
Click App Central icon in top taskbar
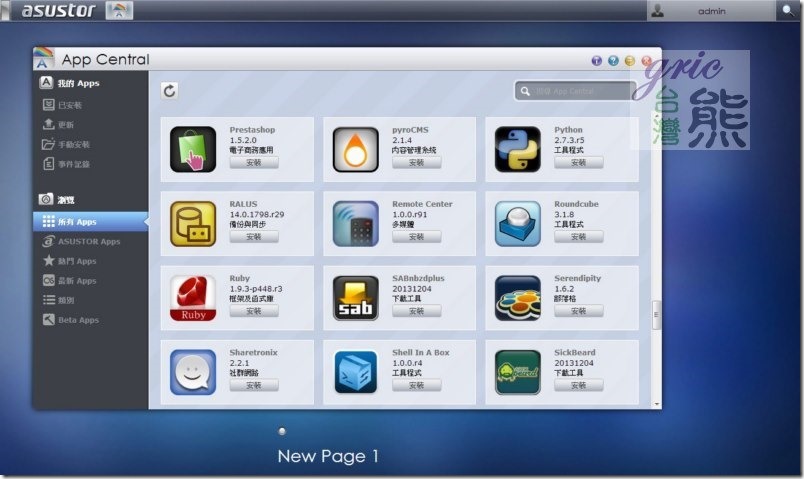point(119,10)
